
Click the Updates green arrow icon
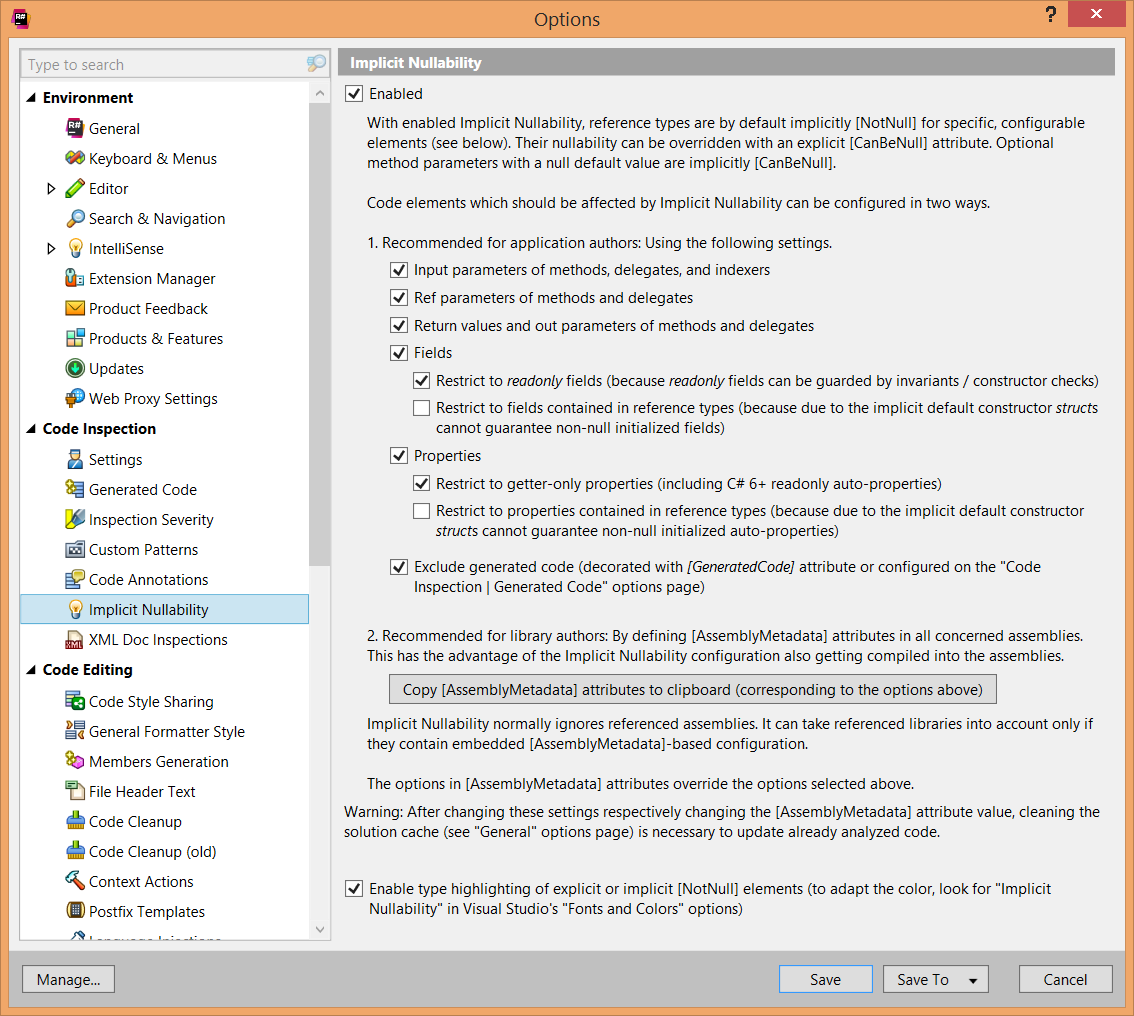(75, 368)
